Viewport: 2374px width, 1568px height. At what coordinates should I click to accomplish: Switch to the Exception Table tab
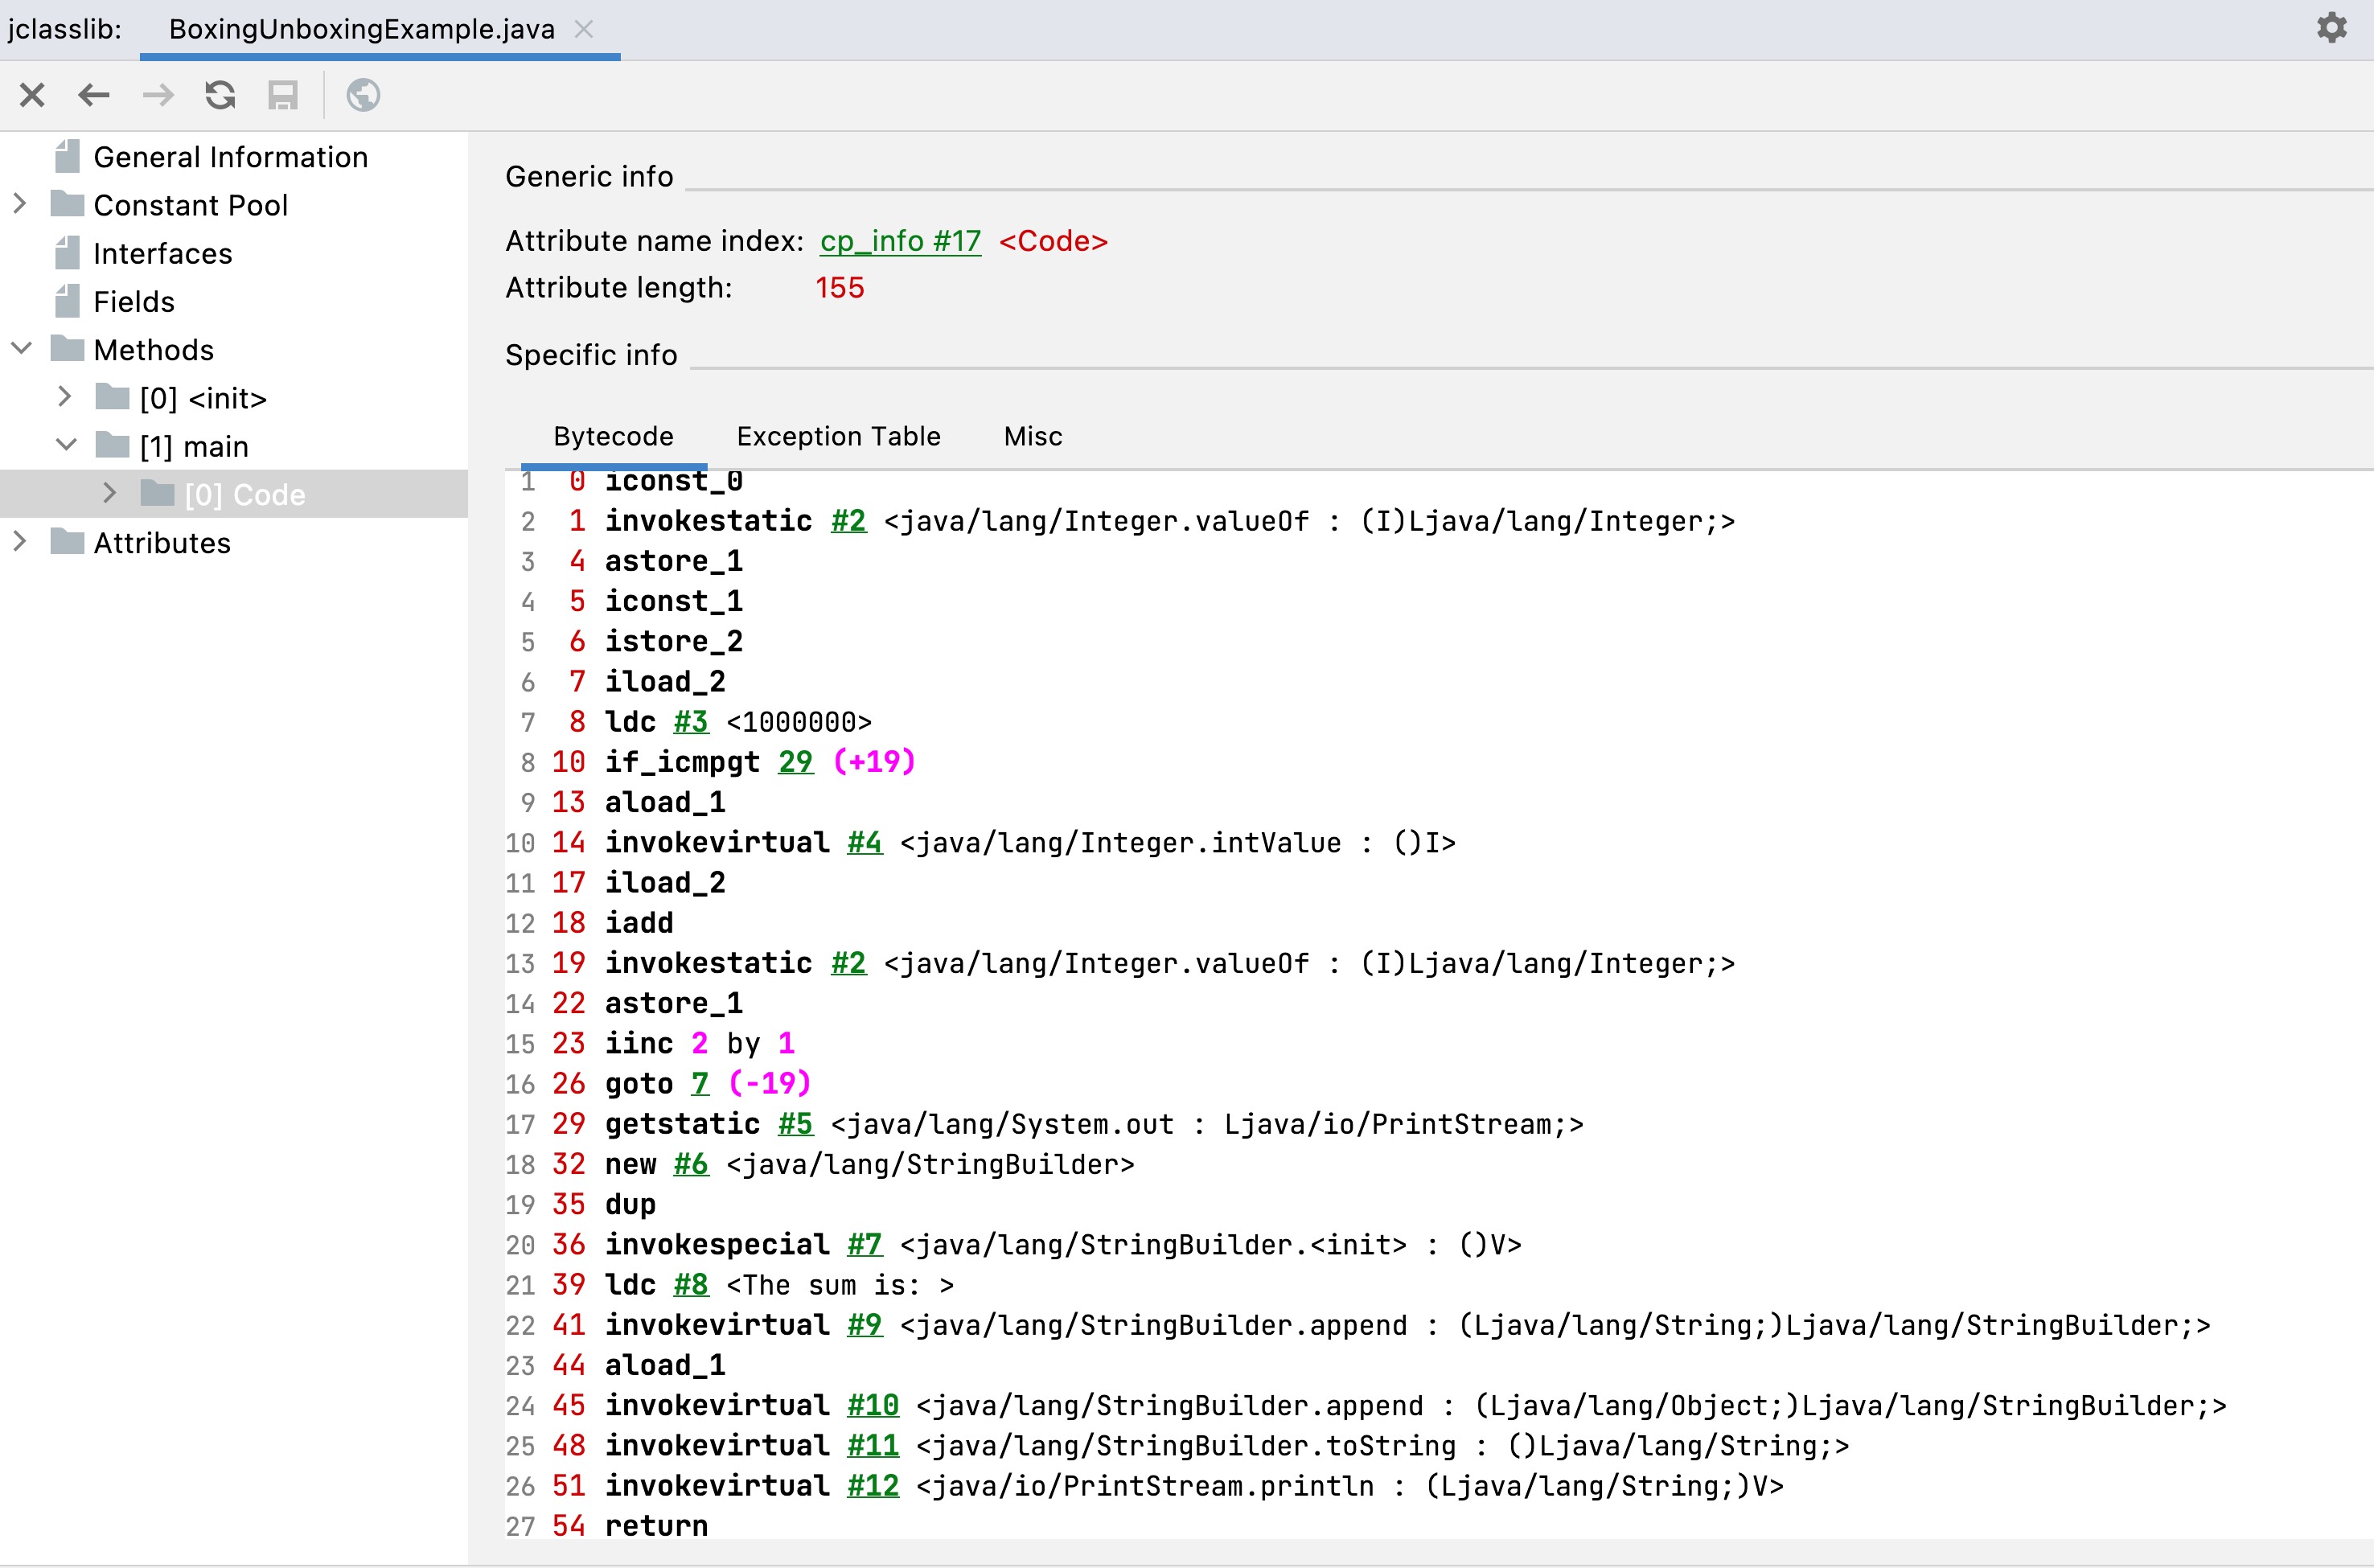point(838,436)
